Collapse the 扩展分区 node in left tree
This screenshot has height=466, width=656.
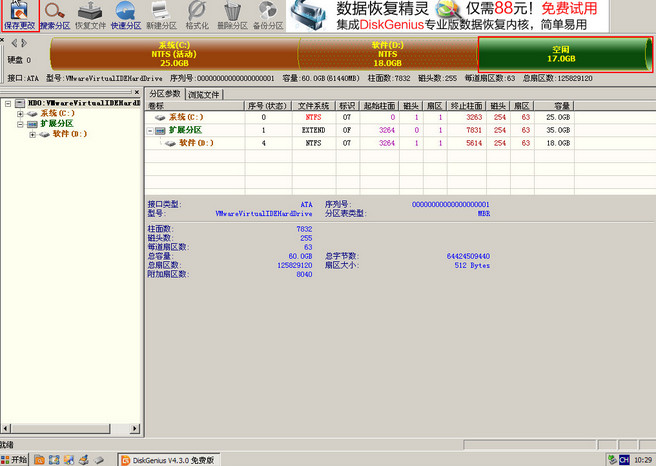21,123
